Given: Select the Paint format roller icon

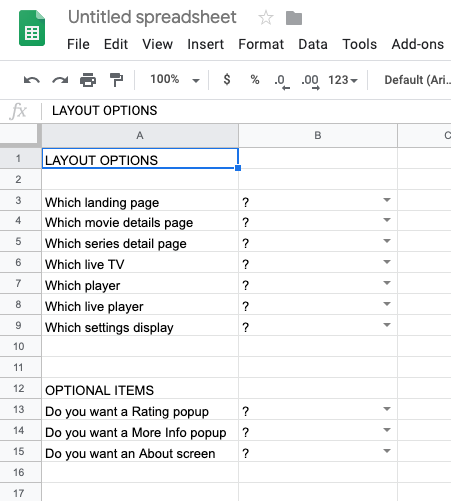Looking at the screenshot, I should coord(116,80).
